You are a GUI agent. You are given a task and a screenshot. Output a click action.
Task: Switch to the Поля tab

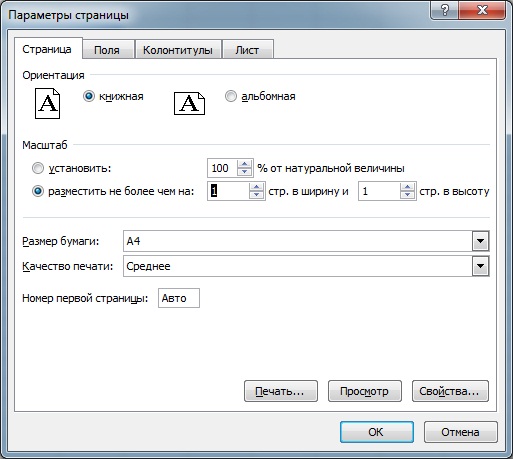107,50
